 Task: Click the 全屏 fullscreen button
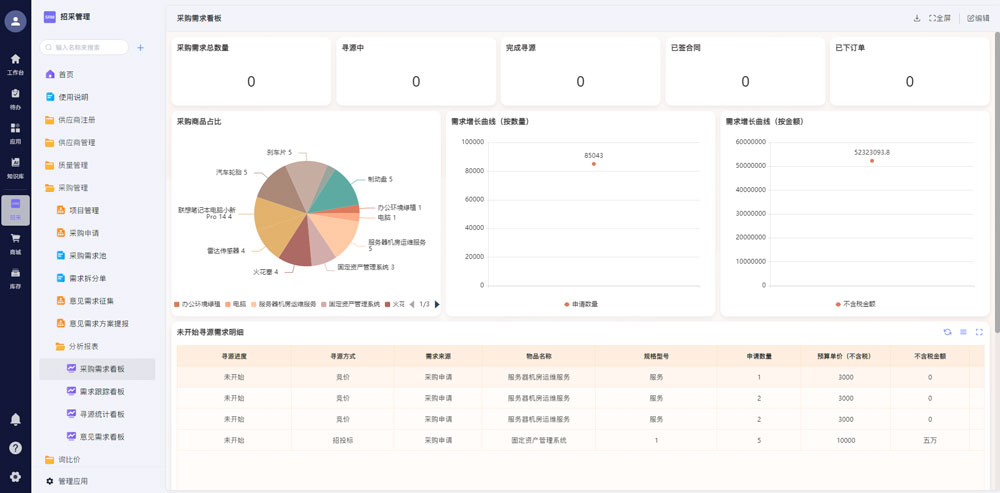tap(939, 18)
